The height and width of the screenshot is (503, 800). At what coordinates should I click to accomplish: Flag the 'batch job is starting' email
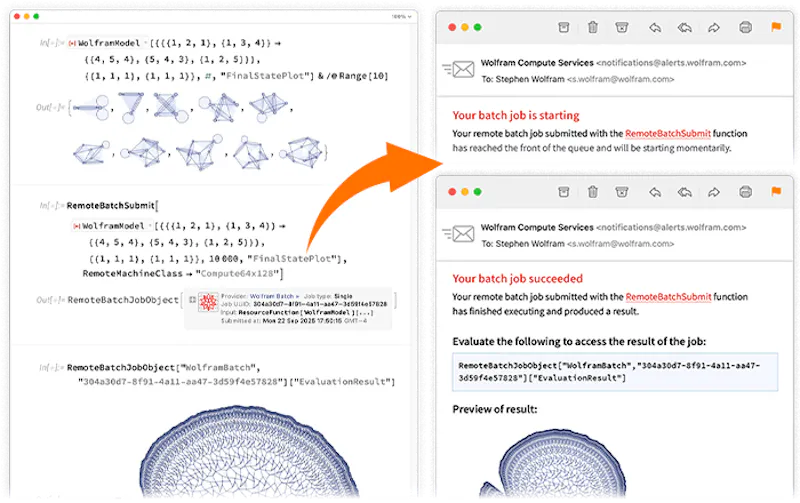tap(776, 27)
